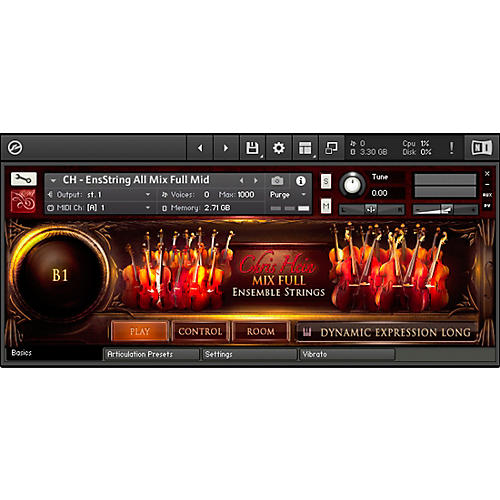The width and height of the screenshot is (500, 500).
Task: Switch to the PLAY page
Action: pyautogui.click(x=140, y=331)
